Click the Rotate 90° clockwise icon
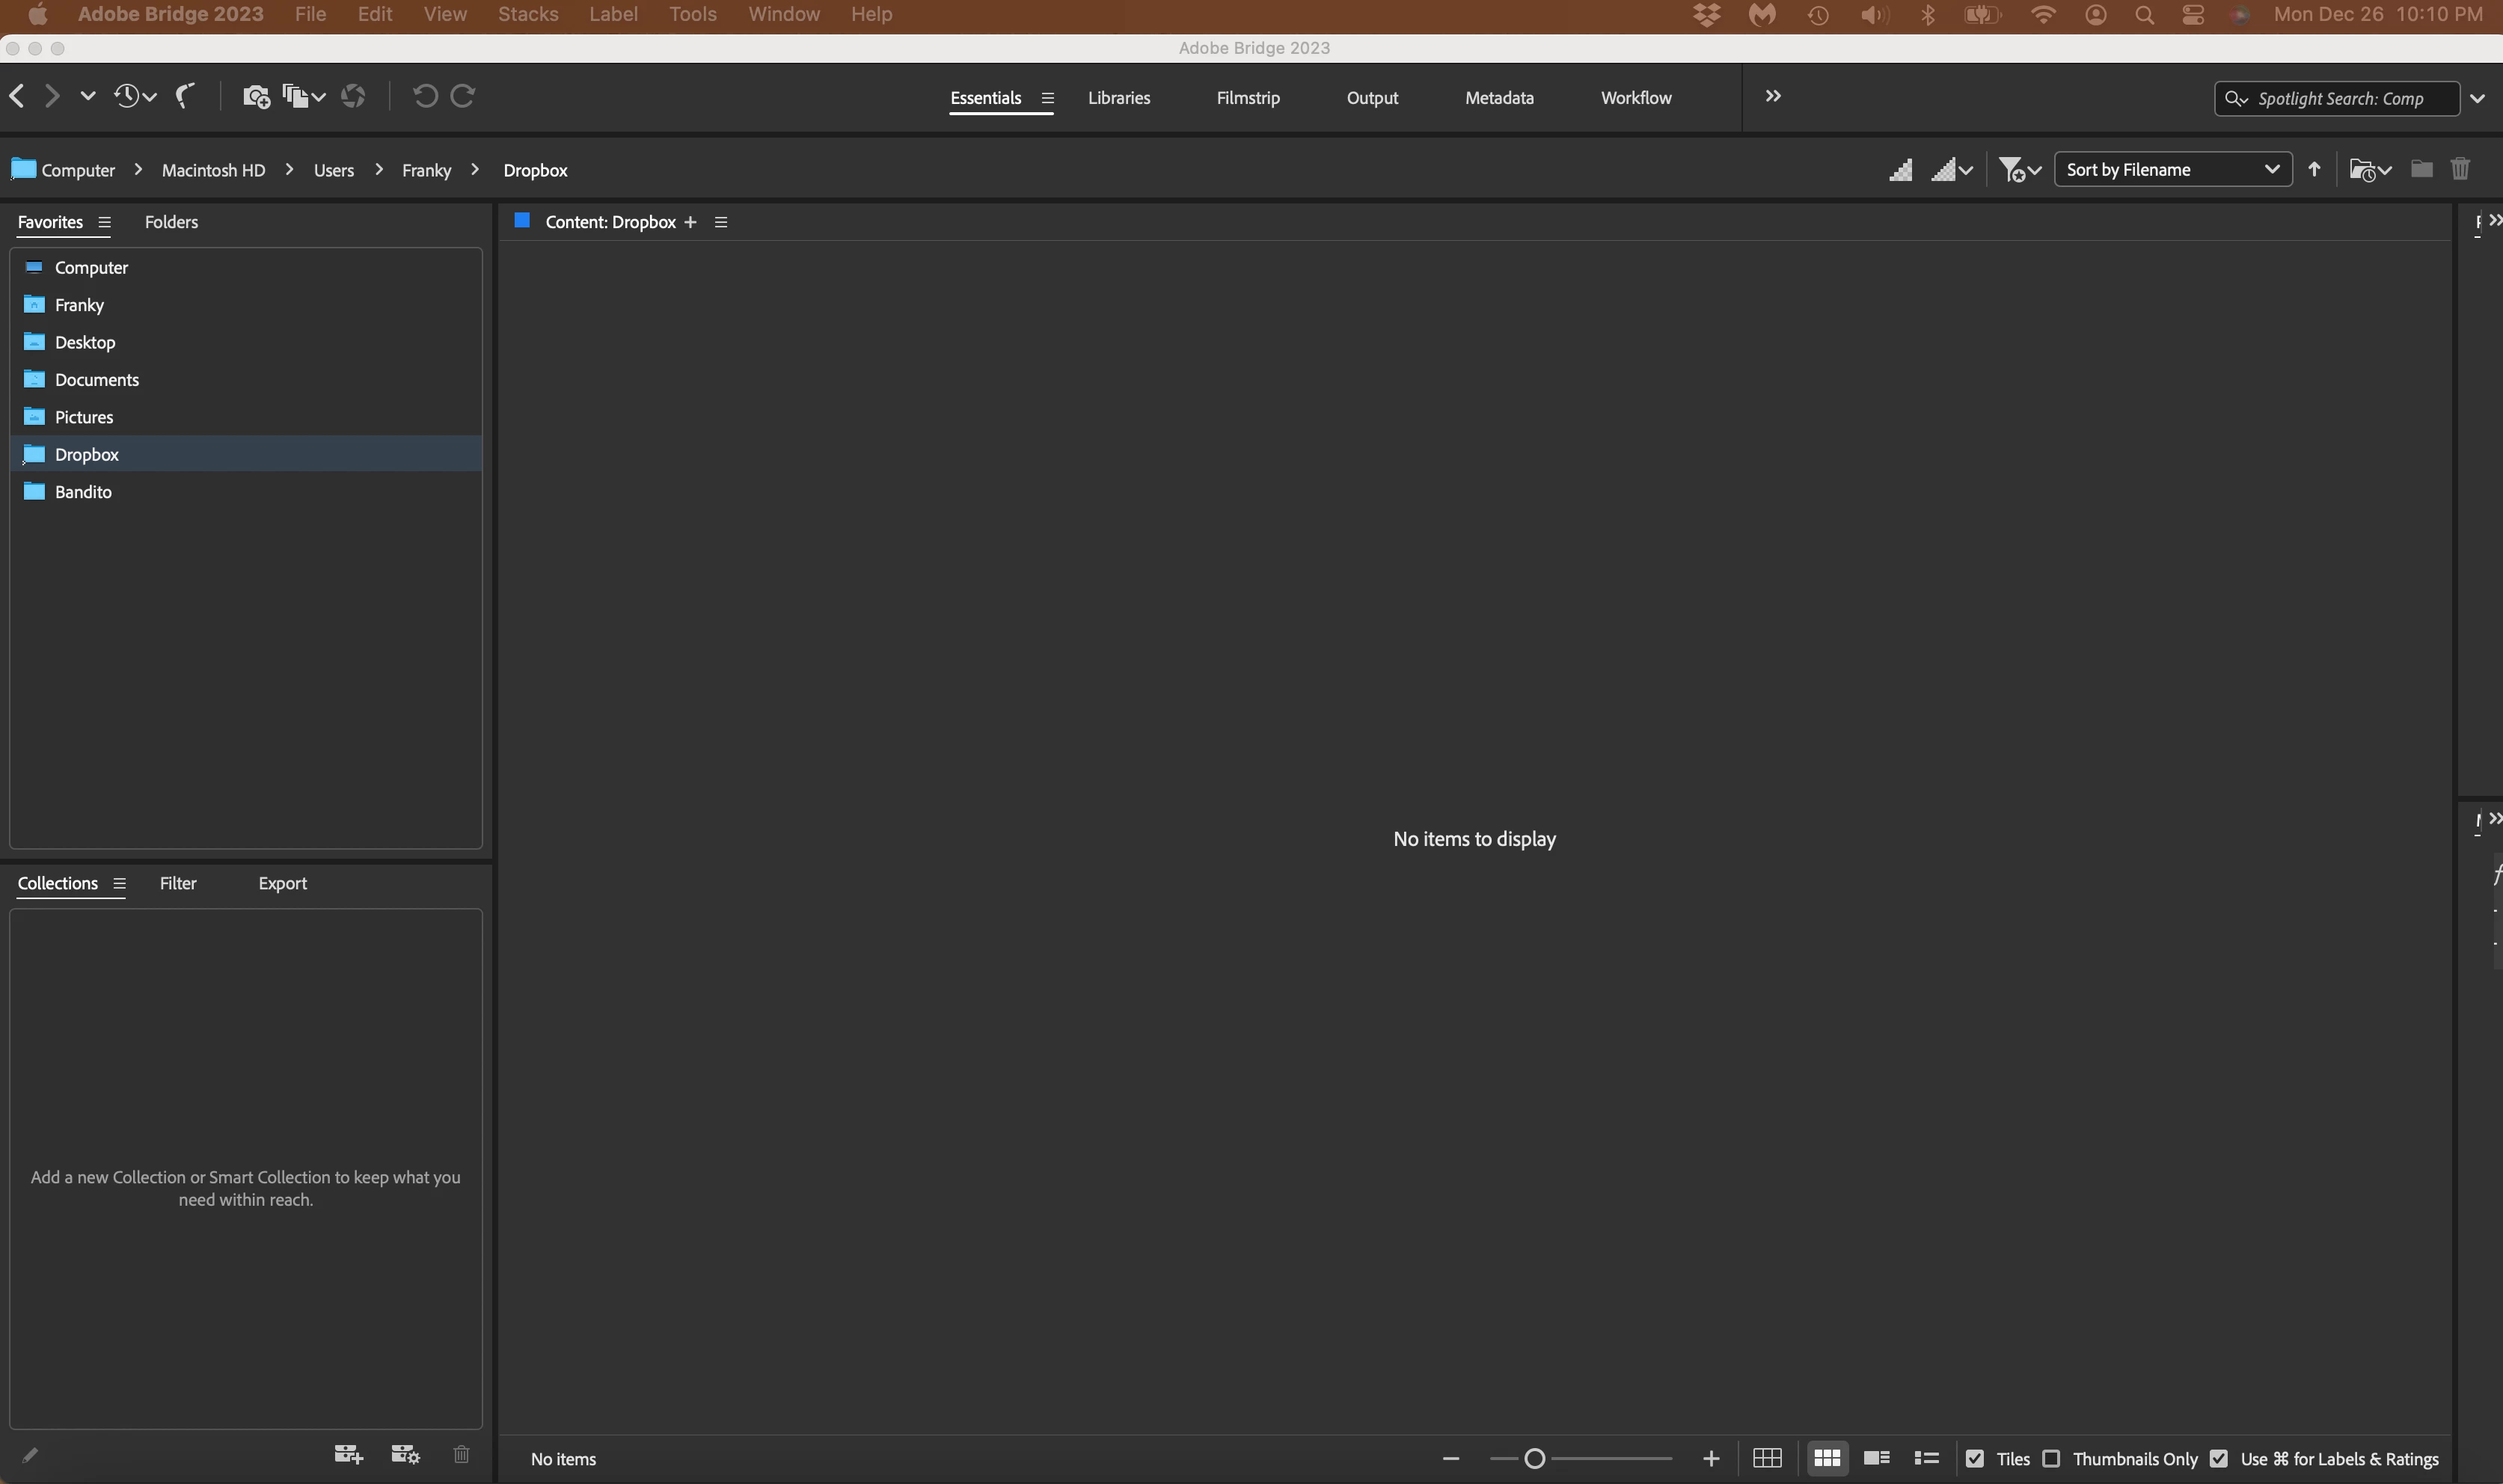The image size is (2503, 1484). tap(463, 96)
